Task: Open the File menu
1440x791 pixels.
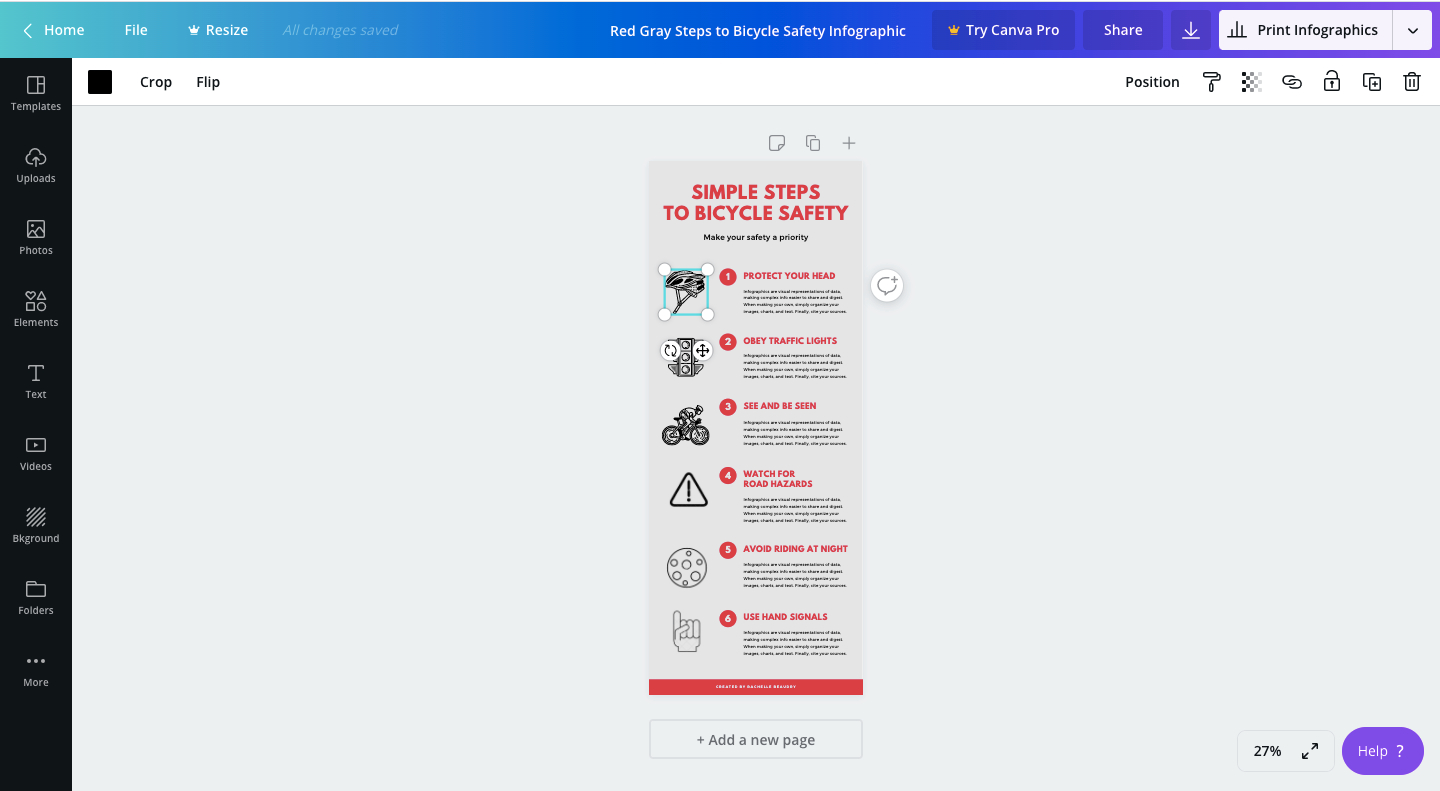Action: pyautogui.click(x=136, y=30)
